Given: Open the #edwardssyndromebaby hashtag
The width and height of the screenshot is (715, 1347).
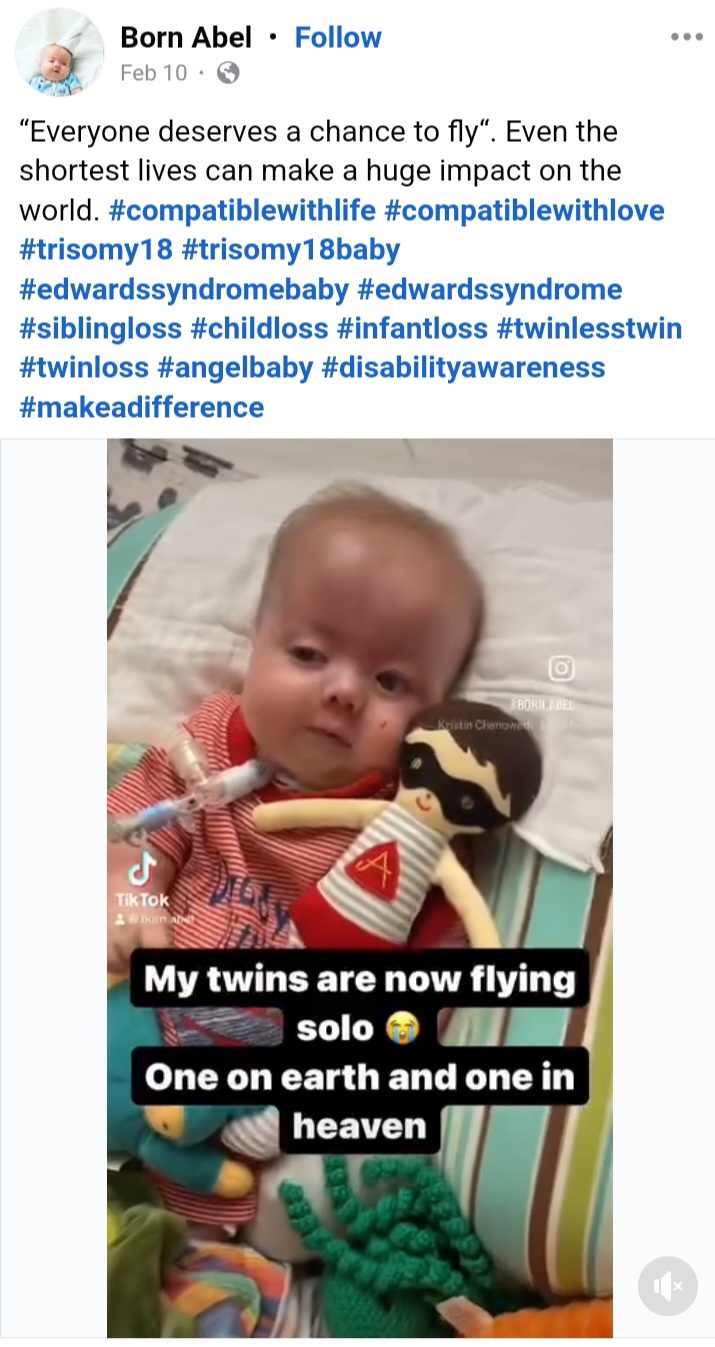Looking at the screenshot, I should pyautogui.click(x=184, y=290).
